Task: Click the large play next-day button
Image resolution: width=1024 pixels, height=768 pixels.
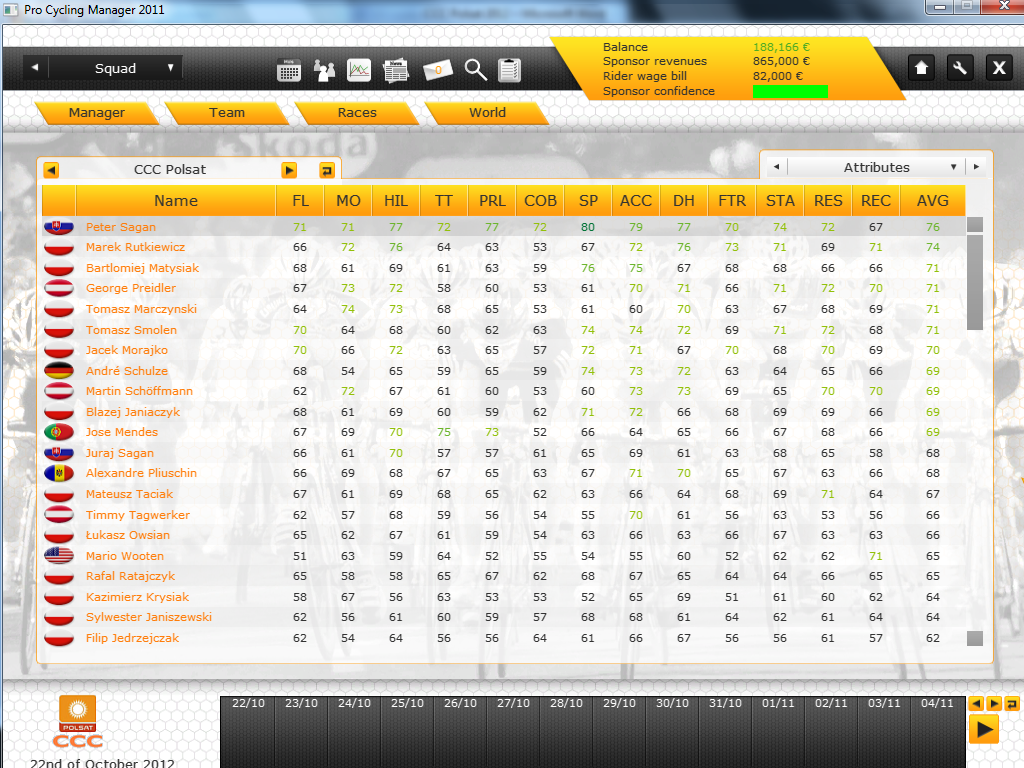Action: (984, 729)
